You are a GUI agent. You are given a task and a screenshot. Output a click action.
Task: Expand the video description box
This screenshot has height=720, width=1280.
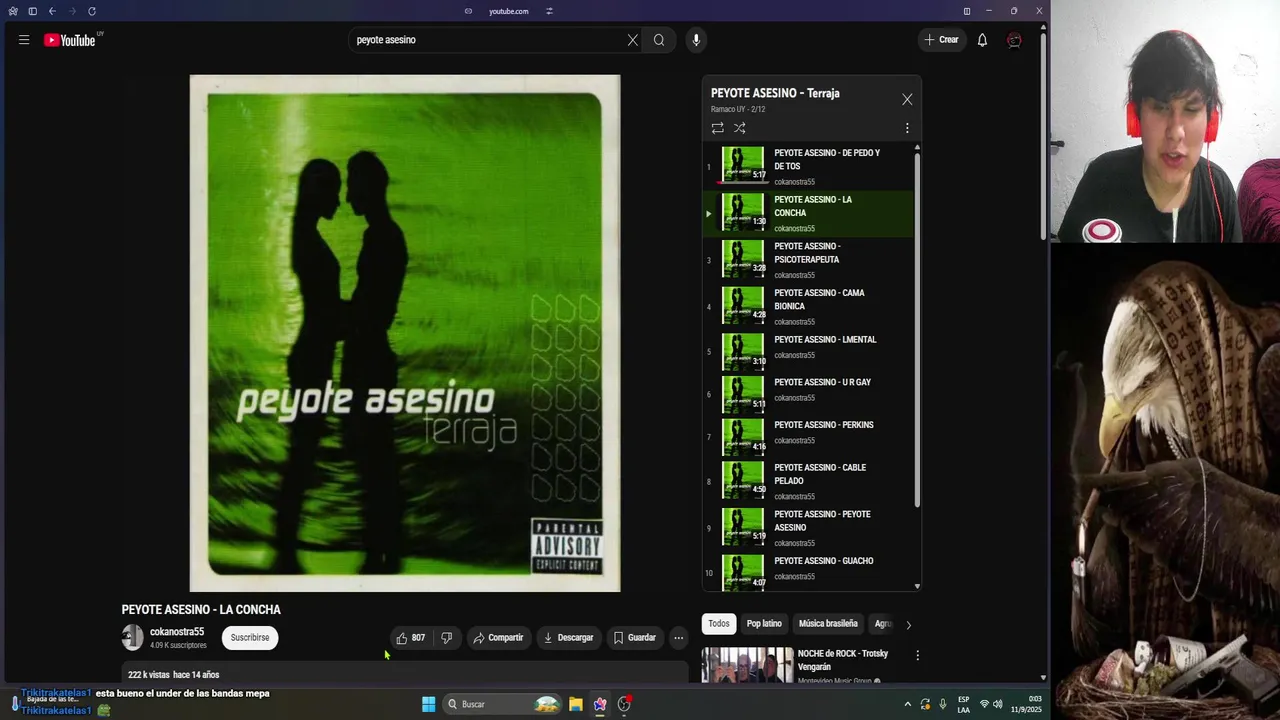pos(405,673)
